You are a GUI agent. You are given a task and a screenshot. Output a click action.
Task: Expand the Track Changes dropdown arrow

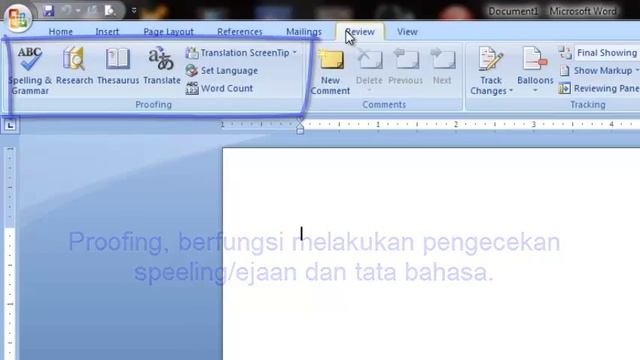[x=511, y=91]
